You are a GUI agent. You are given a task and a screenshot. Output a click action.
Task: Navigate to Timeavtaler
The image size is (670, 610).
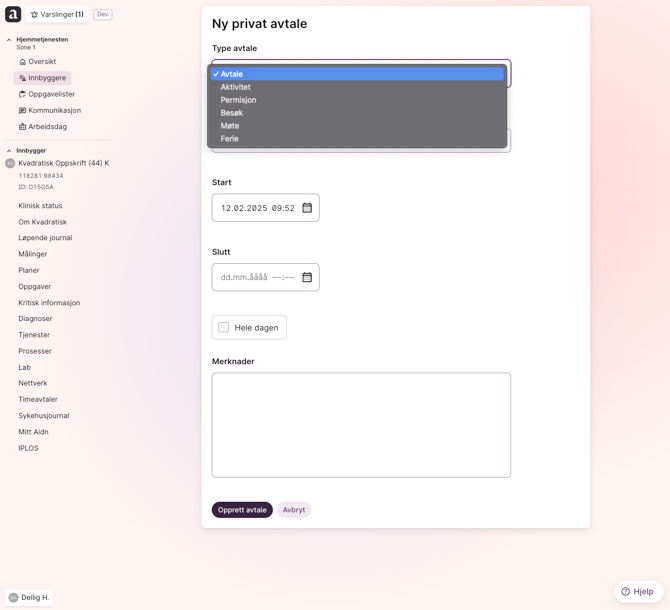pyautogui.click(x=38, y=399)
